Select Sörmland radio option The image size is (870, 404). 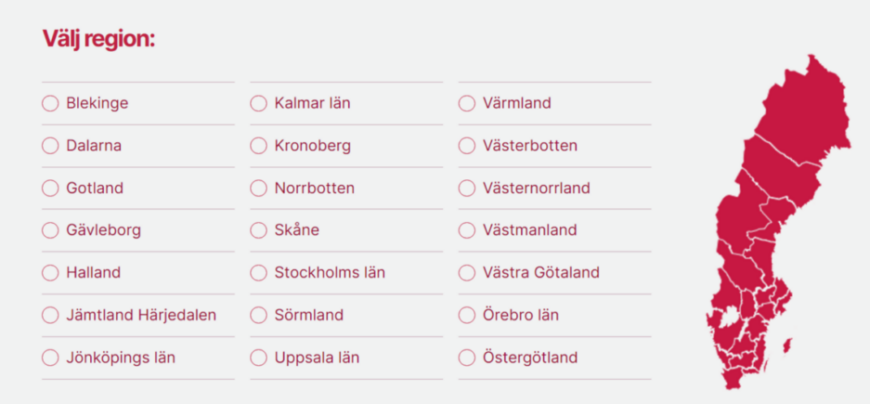(x=259, y=315)
